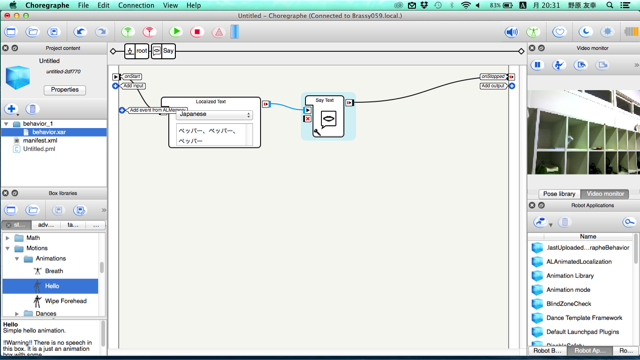The width and height of the screenshot is (640, 360).
Task: Collapse the behavior_1 folder
Action: tap(6, 124)
